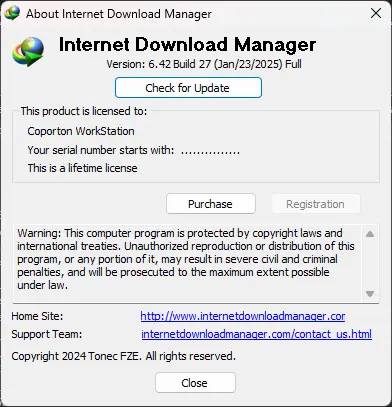This screenshot has height=407, width=392.
Task: Click the IDM globe icon in title bar
Action: (12, 13)
